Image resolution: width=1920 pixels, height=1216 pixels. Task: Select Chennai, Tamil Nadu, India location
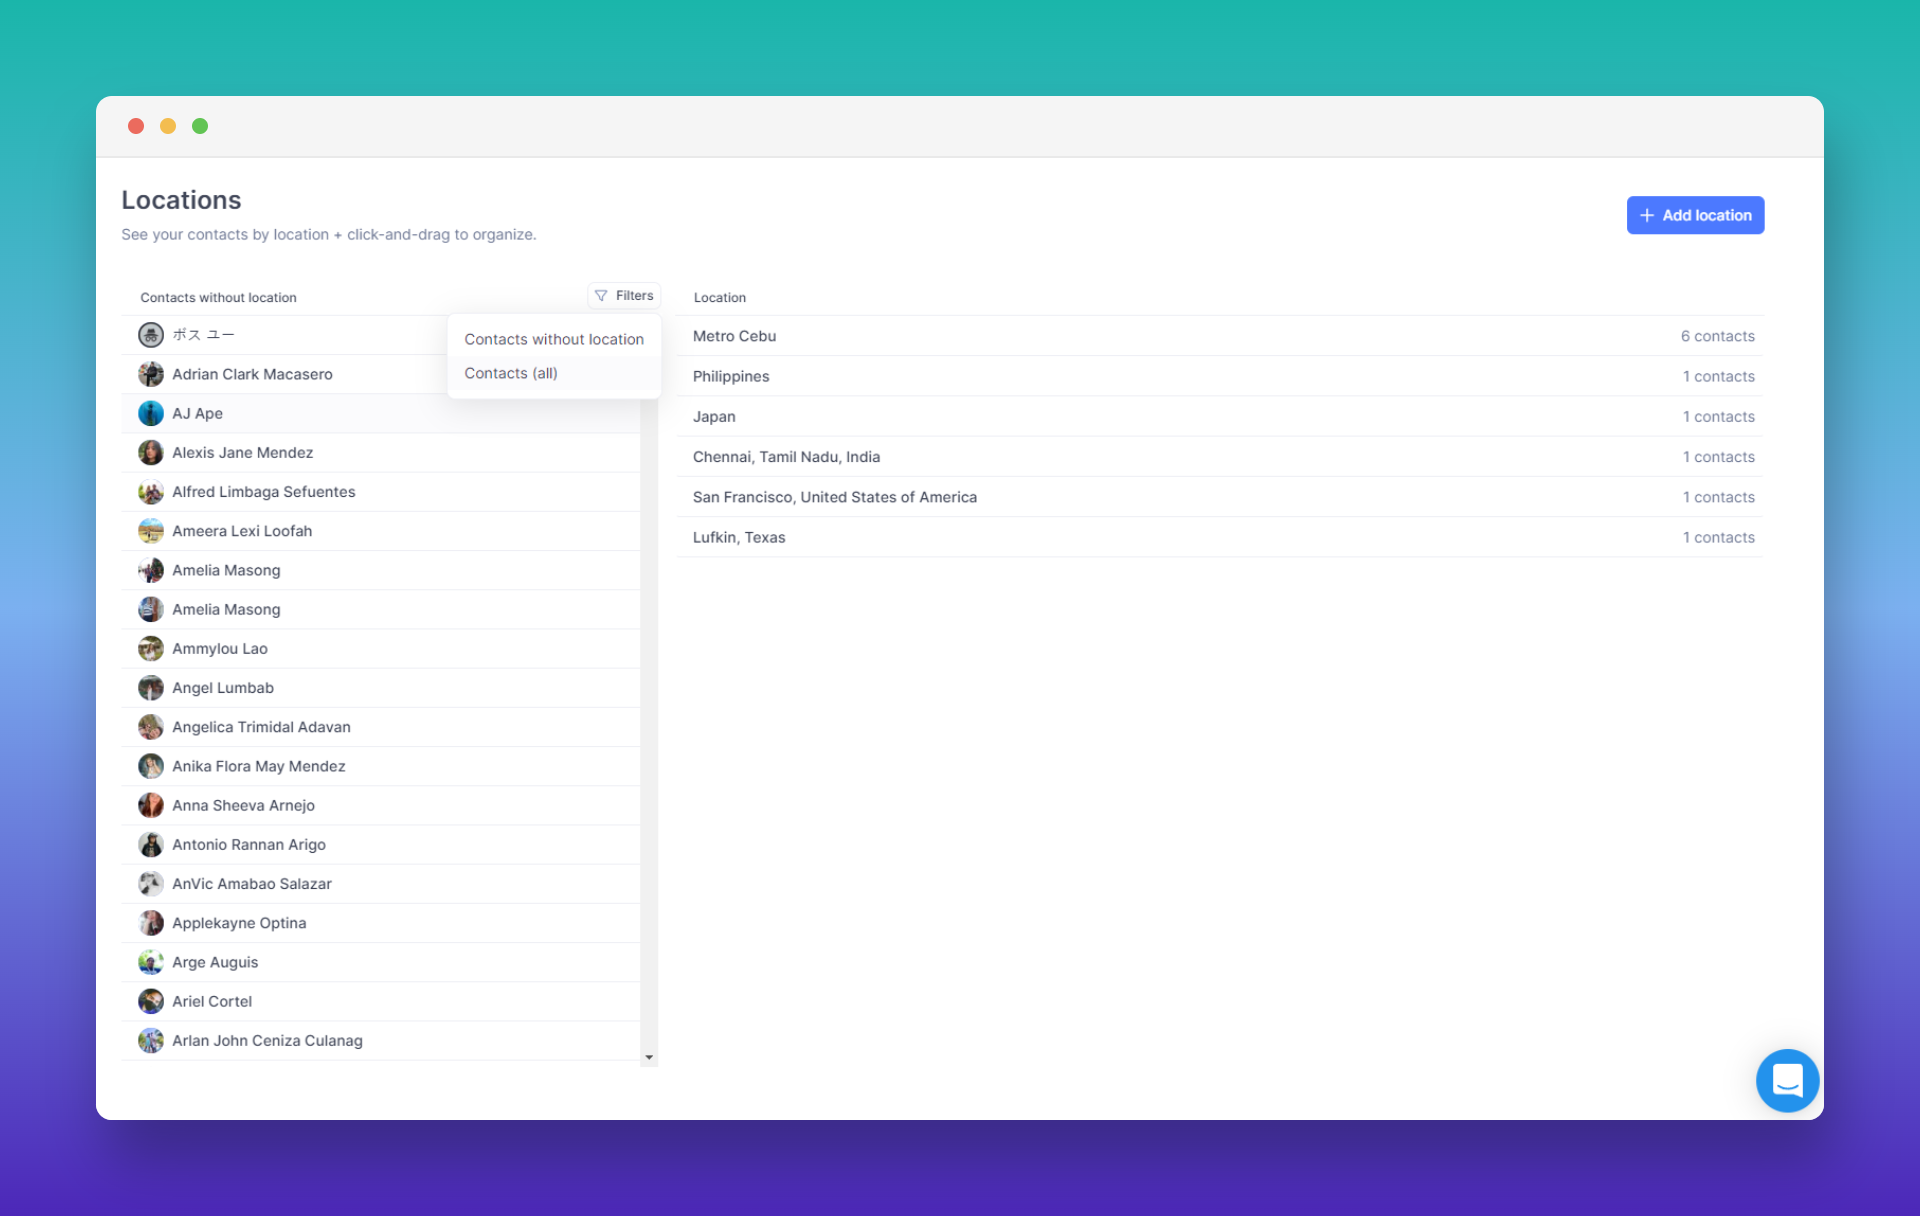[1219, 457]
